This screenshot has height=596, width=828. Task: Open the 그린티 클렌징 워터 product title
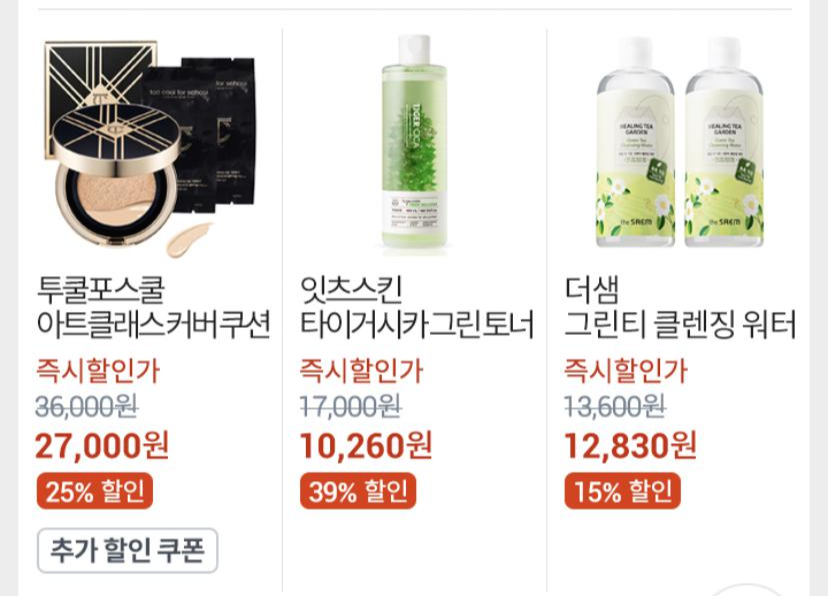click(680, 324)
